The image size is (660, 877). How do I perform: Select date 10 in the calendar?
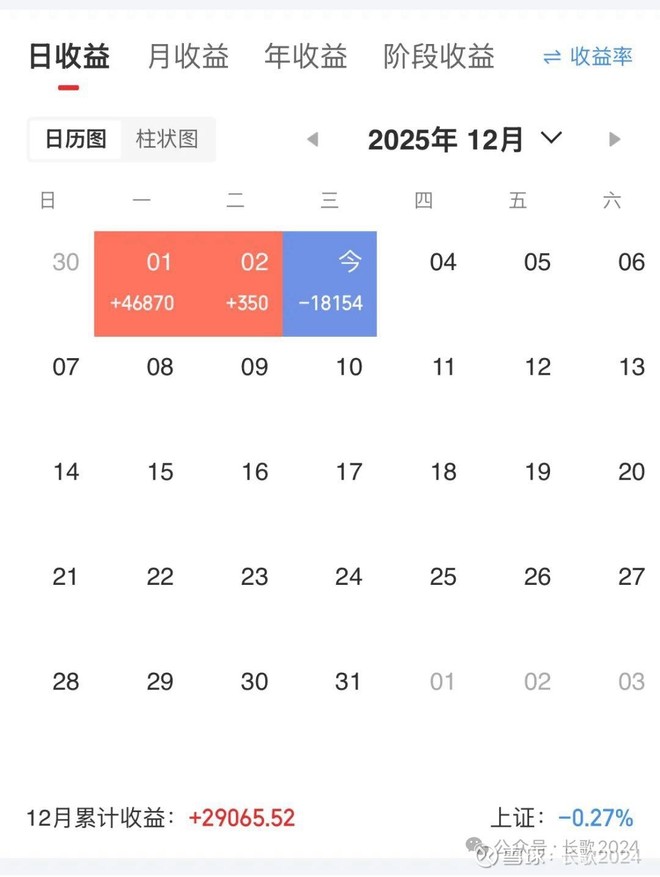349,367
